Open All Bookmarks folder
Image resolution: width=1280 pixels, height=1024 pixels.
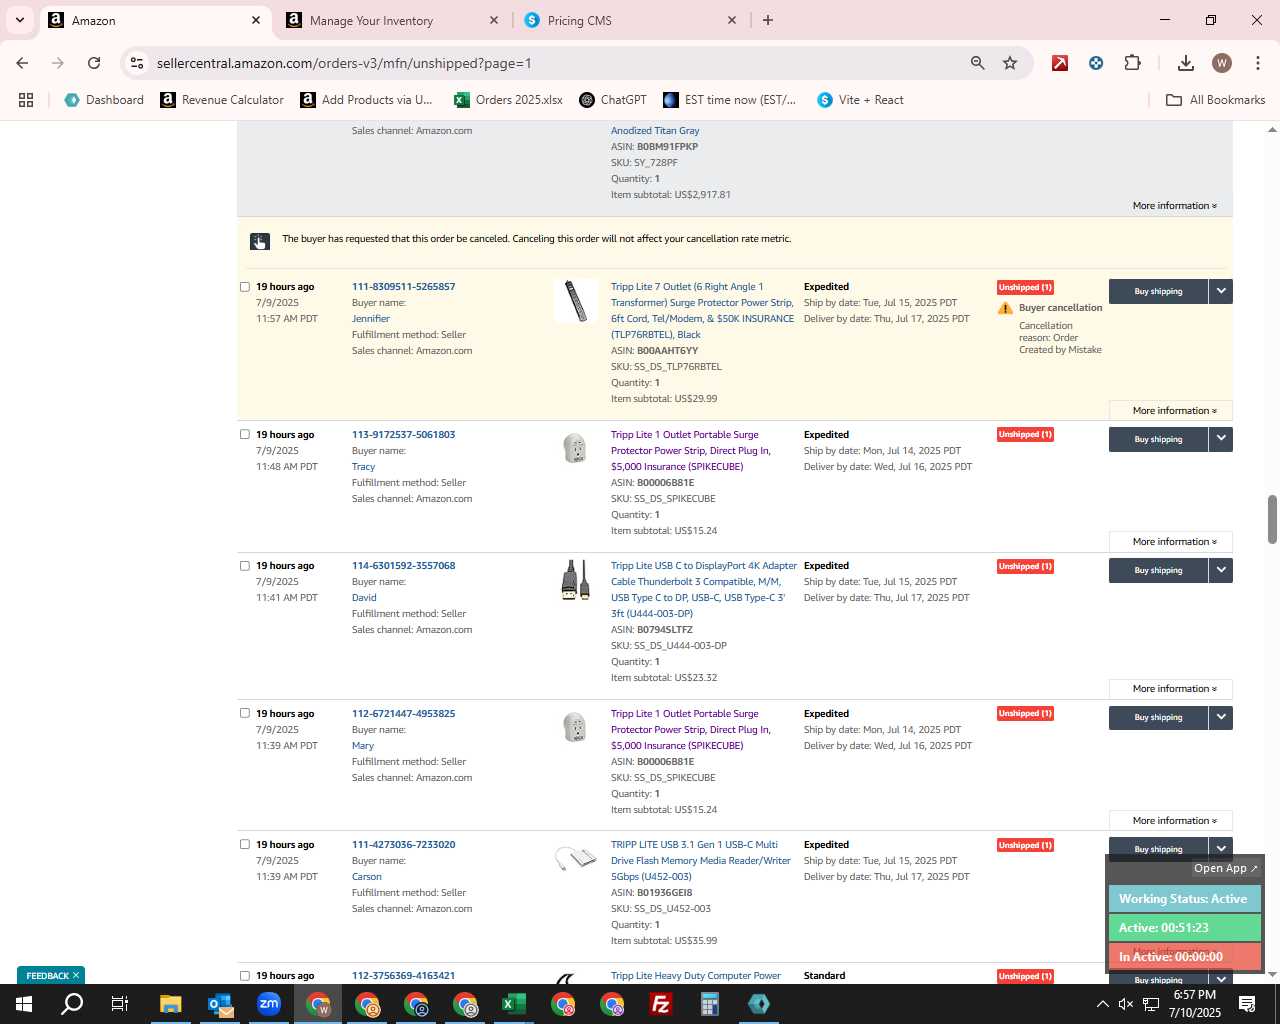click(1216, 100)
